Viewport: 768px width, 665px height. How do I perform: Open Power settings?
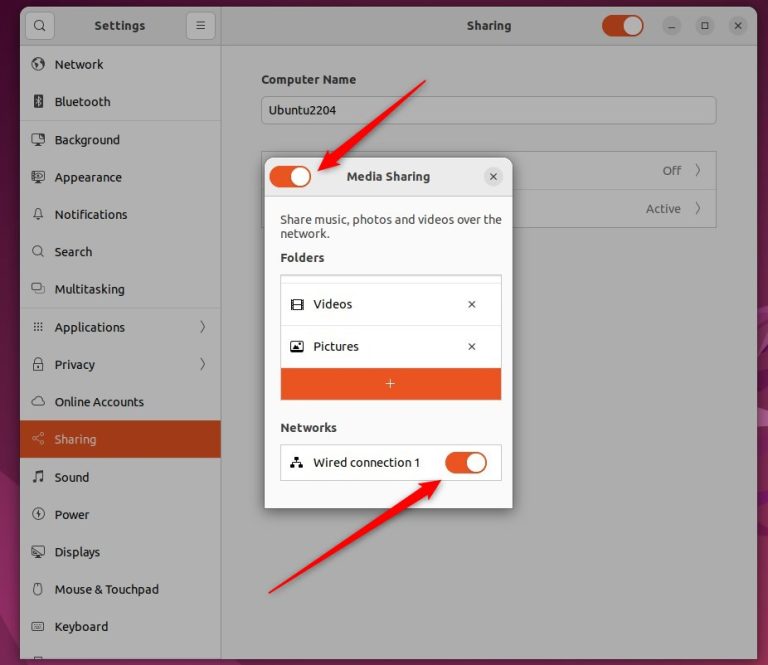pos(120,514)
